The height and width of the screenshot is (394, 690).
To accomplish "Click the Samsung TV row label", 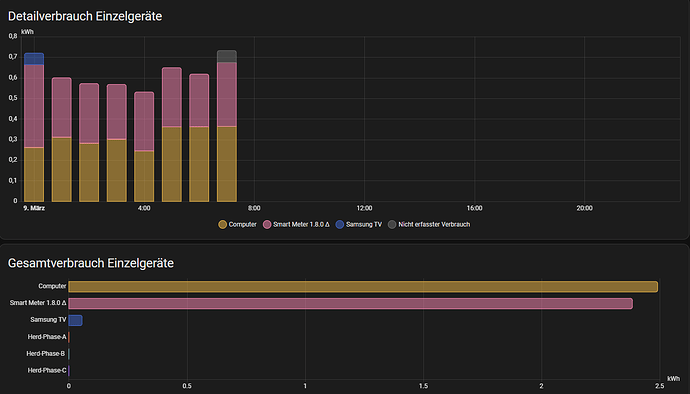I will (48, 320).
